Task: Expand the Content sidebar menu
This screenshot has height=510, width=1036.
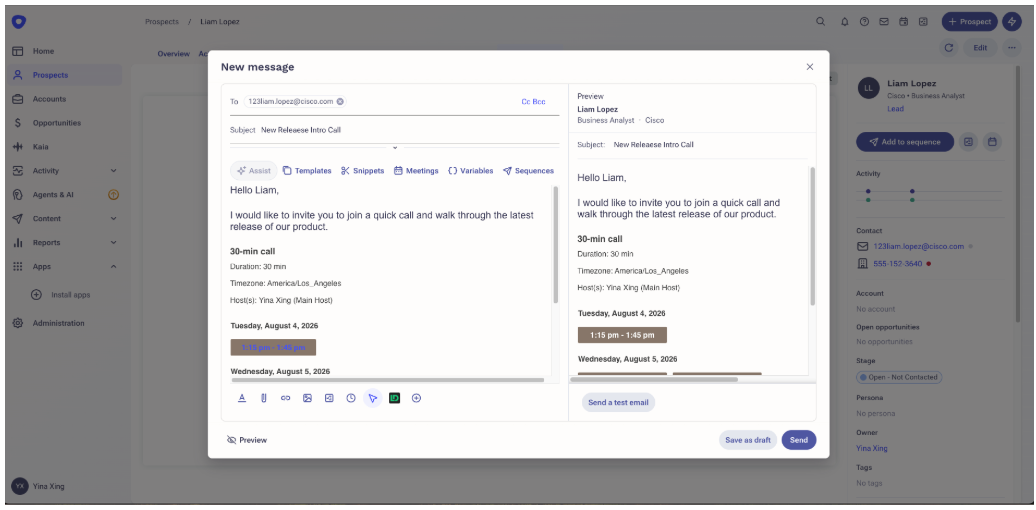Action: pyautogui.click(x=113, y=218)
